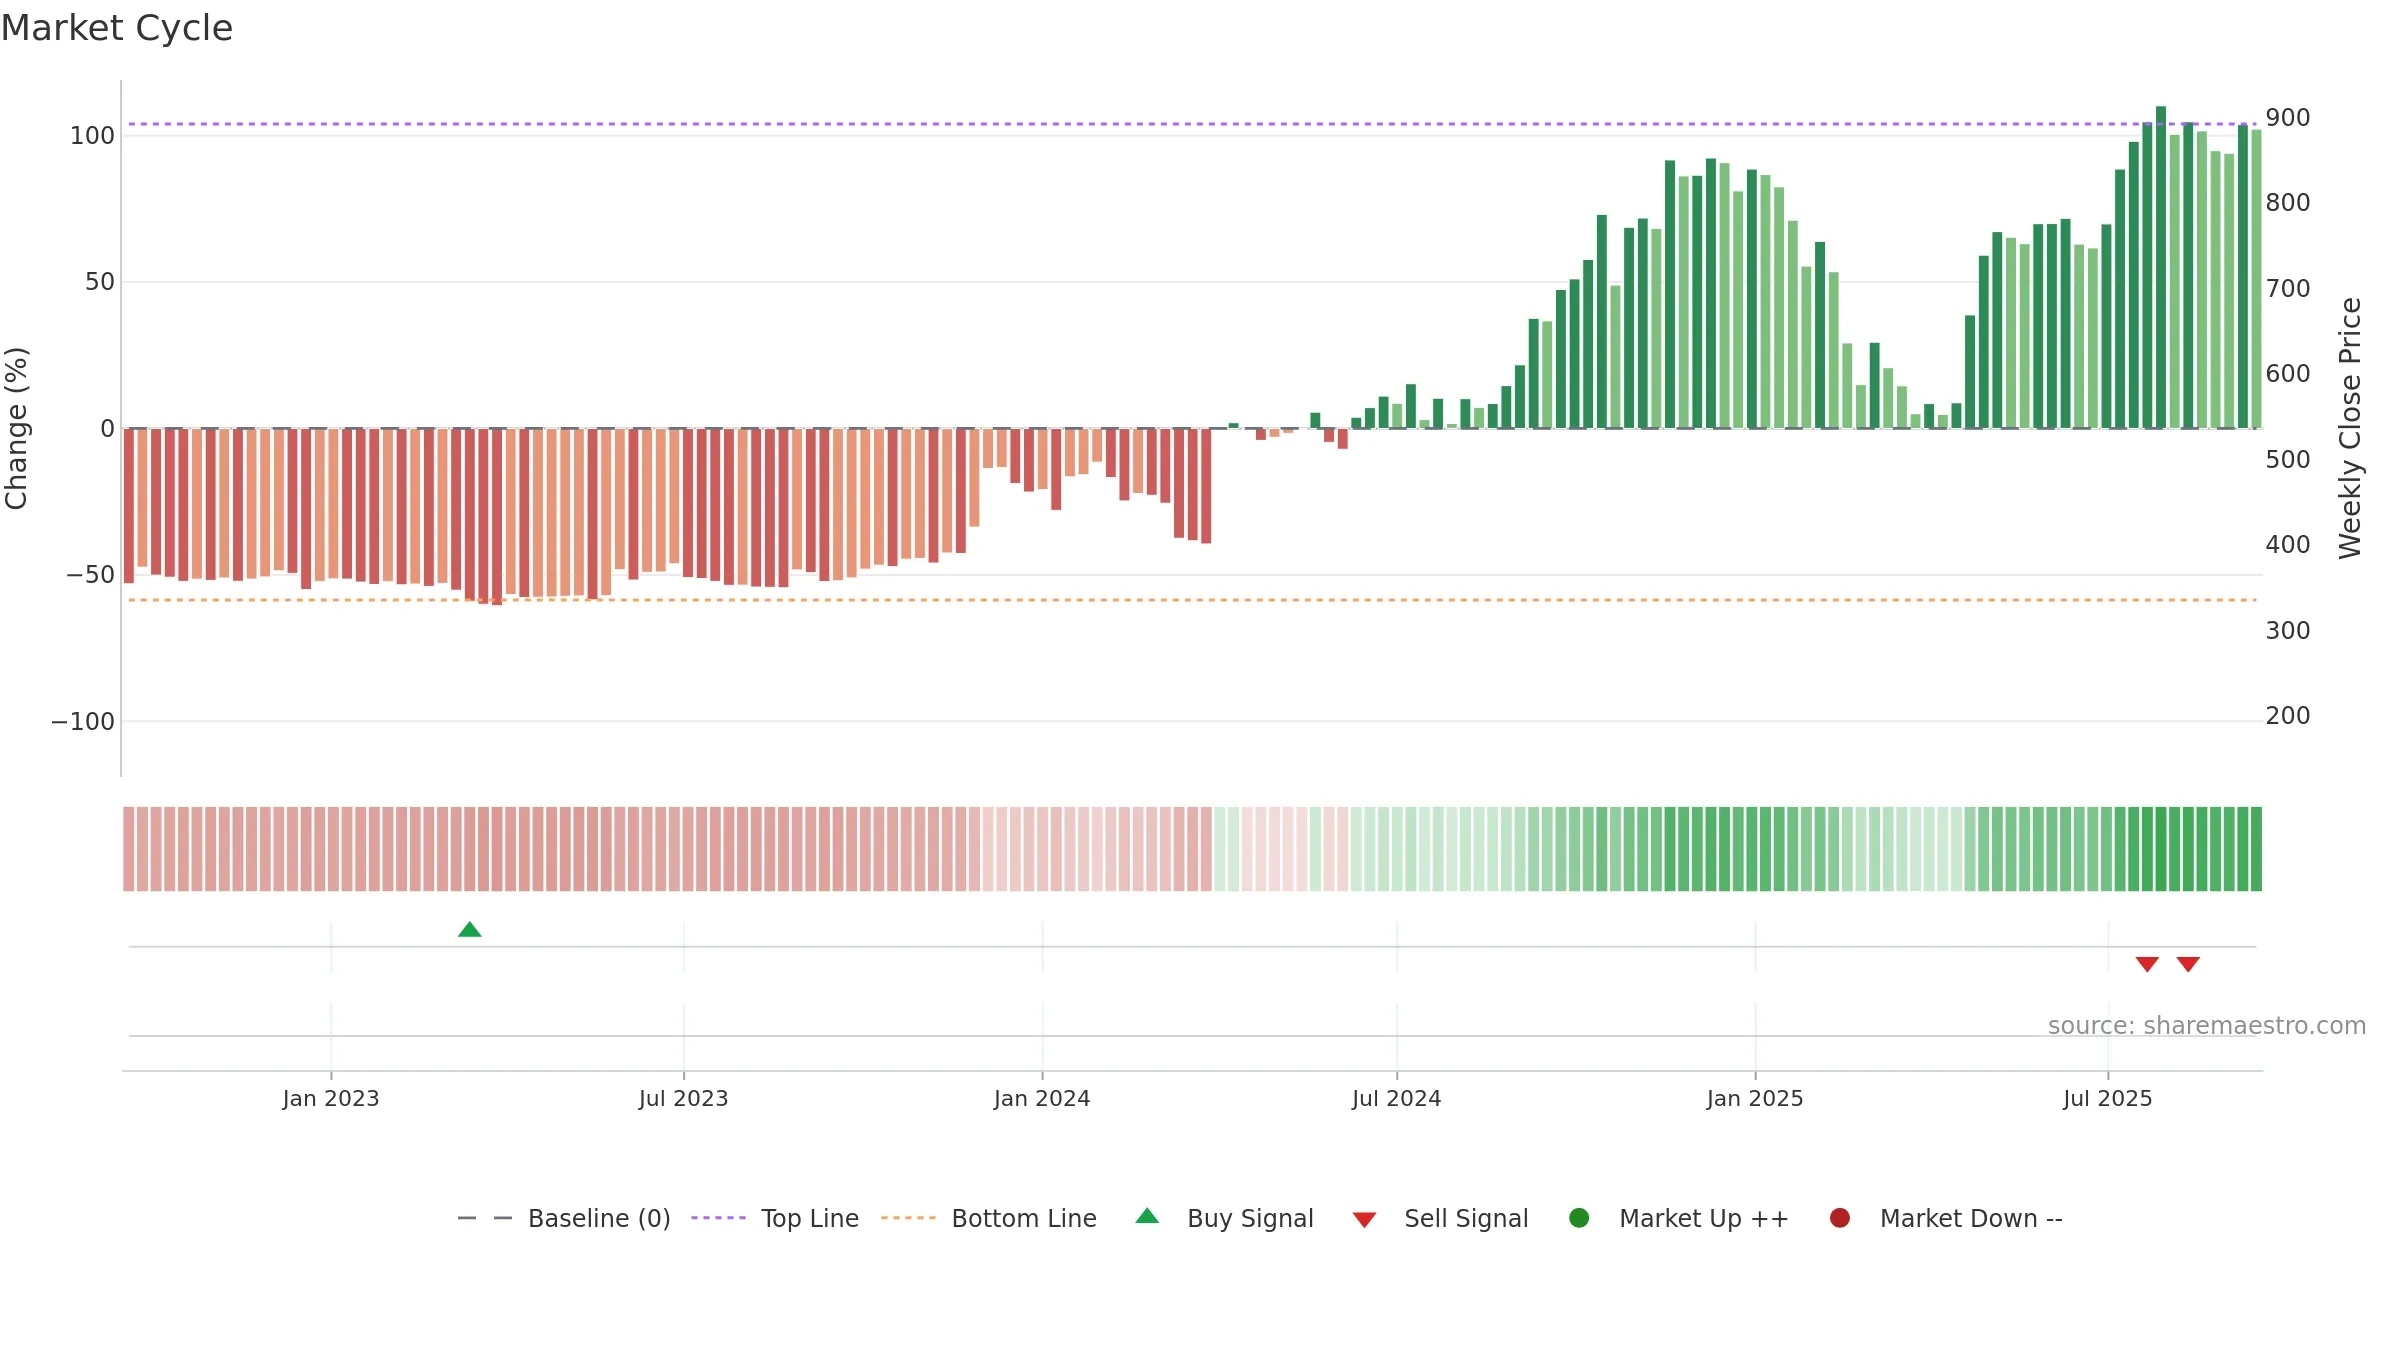Click the Jul 2024 axis label

point(1397,1099)
